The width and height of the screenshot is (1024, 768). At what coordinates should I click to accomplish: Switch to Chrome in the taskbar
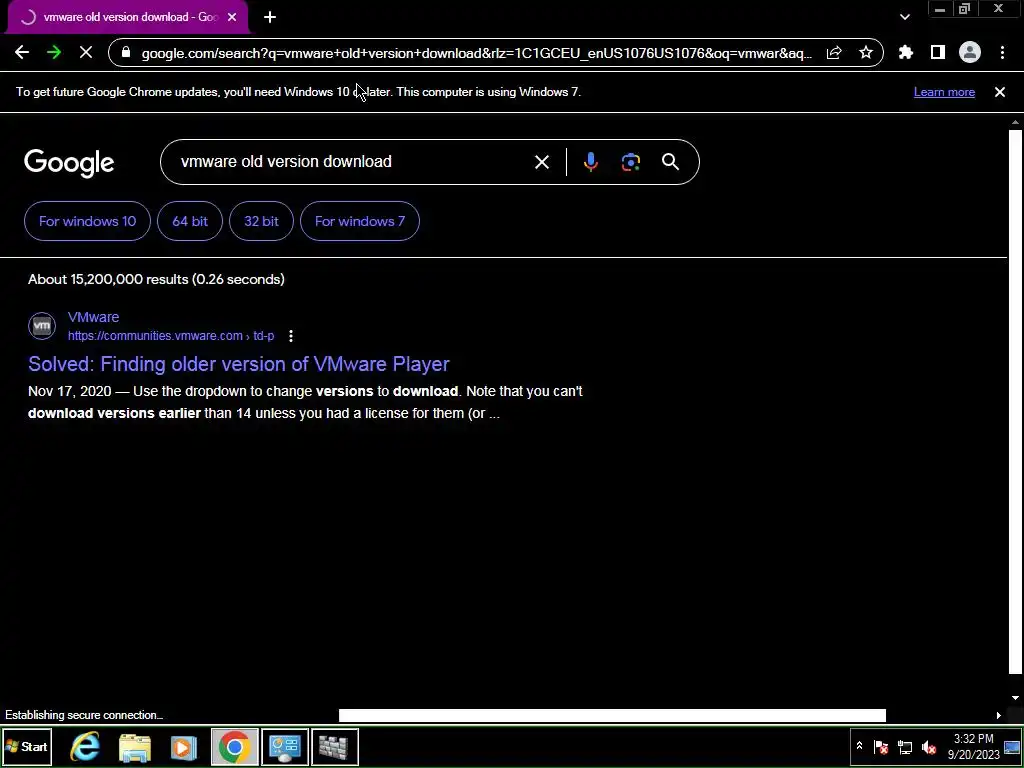234,746
